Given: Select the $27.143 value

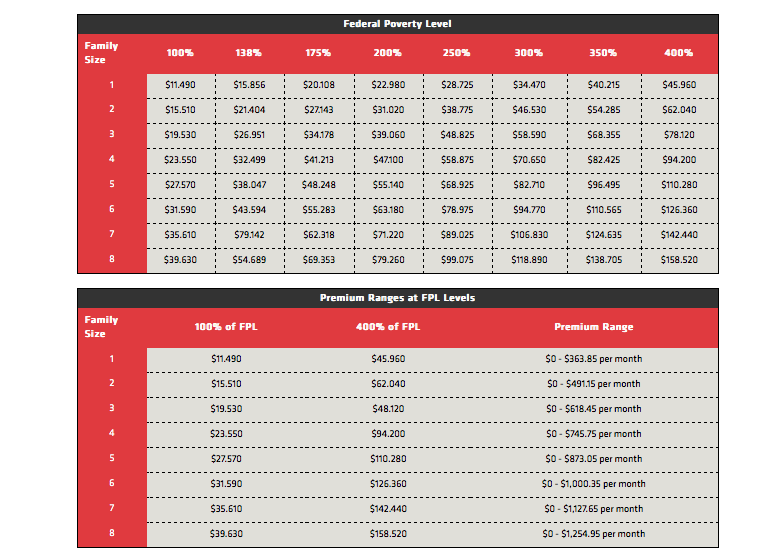Looking at the screenshot, I should click(x=319, y=110).
